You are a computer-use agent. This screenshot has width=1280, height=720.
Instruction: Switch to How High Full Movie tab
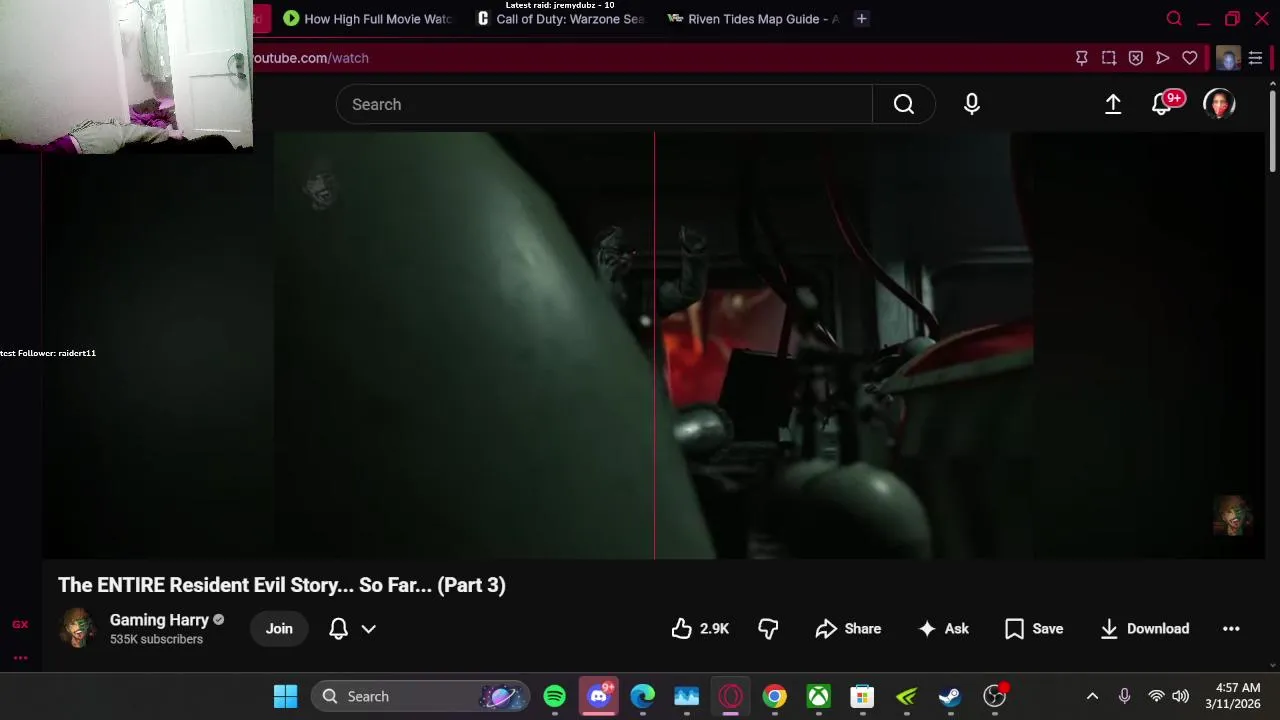tap(367, 19)
